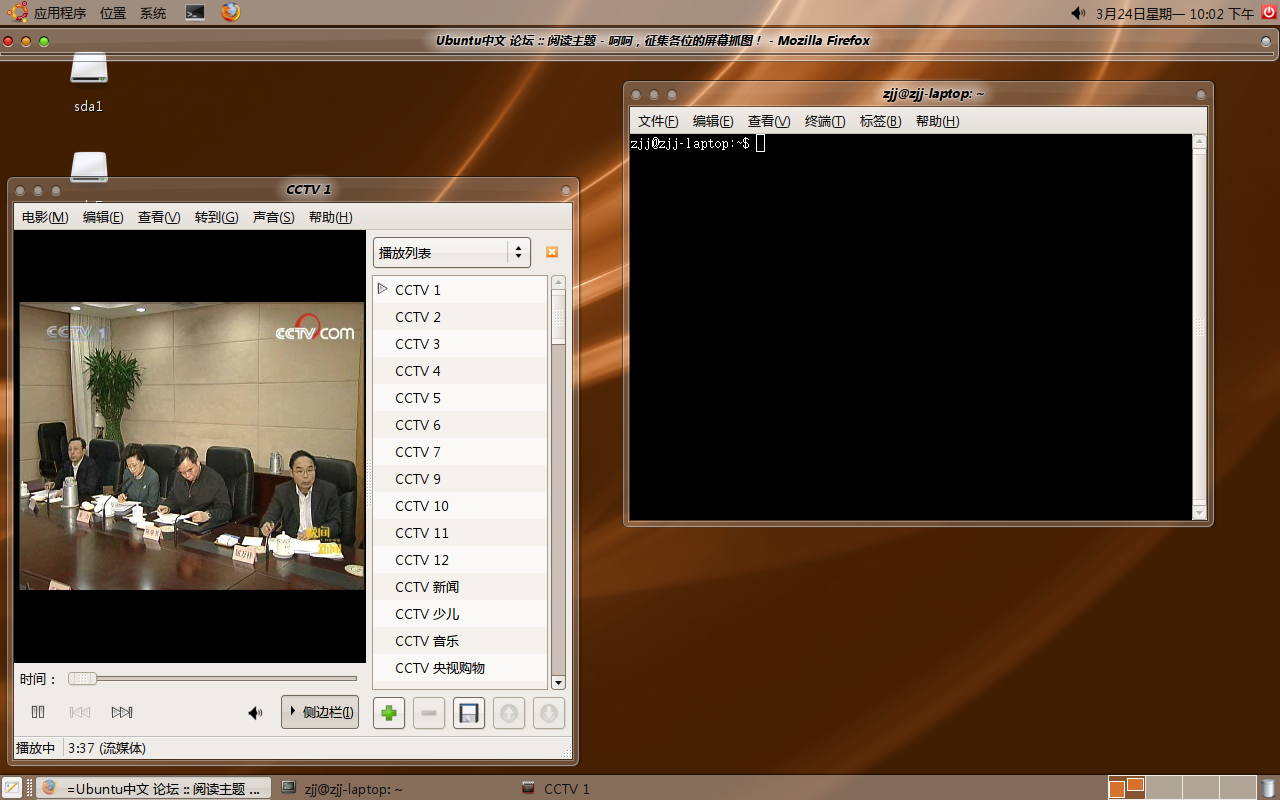The height and width of the screenshot is (800, 1280).
Task: Click the volume speaker icon in the player
Action: coord(256,713)
